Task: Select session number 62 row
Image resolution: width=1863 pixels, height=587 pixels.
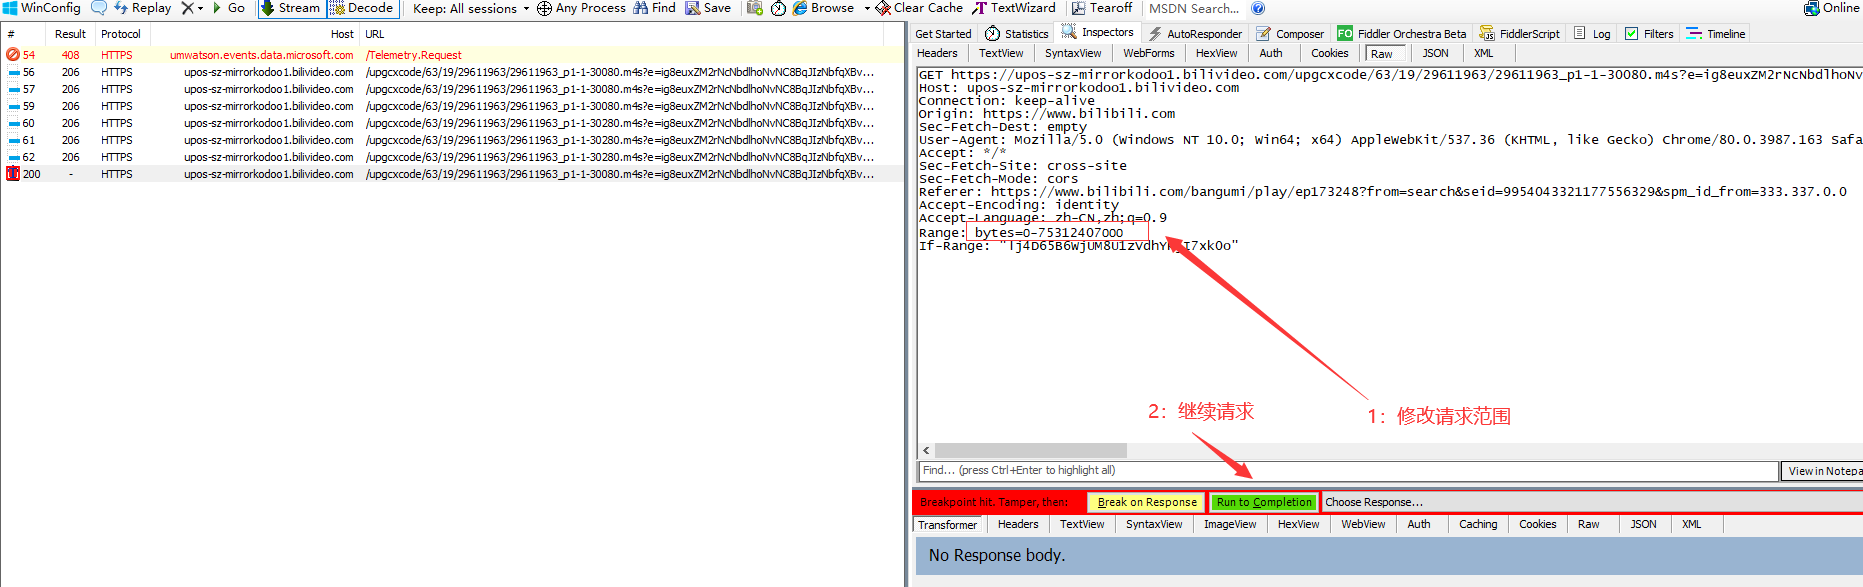Action: point(452,157)
